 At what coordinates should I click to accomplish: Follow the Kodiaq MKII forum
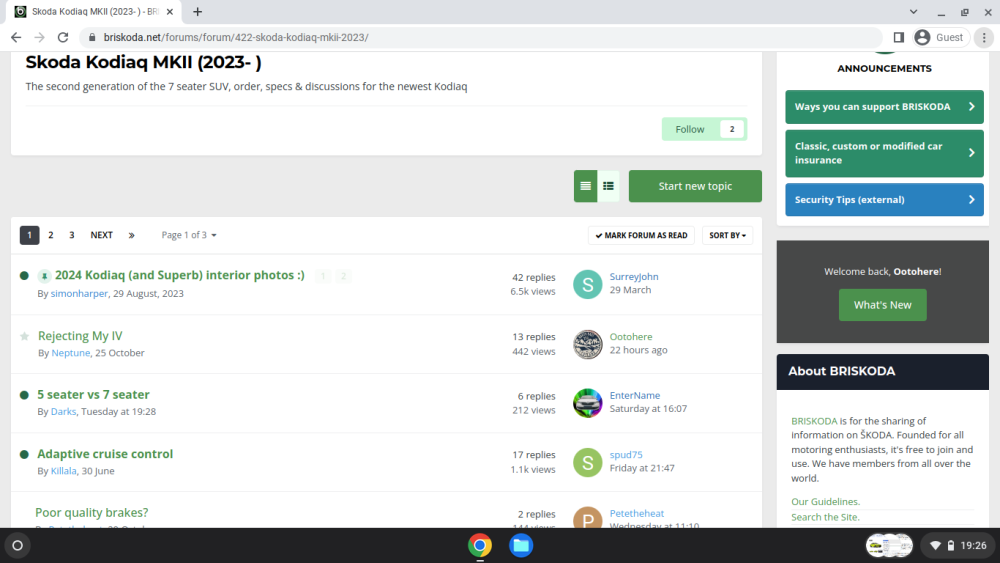(690, 129)
